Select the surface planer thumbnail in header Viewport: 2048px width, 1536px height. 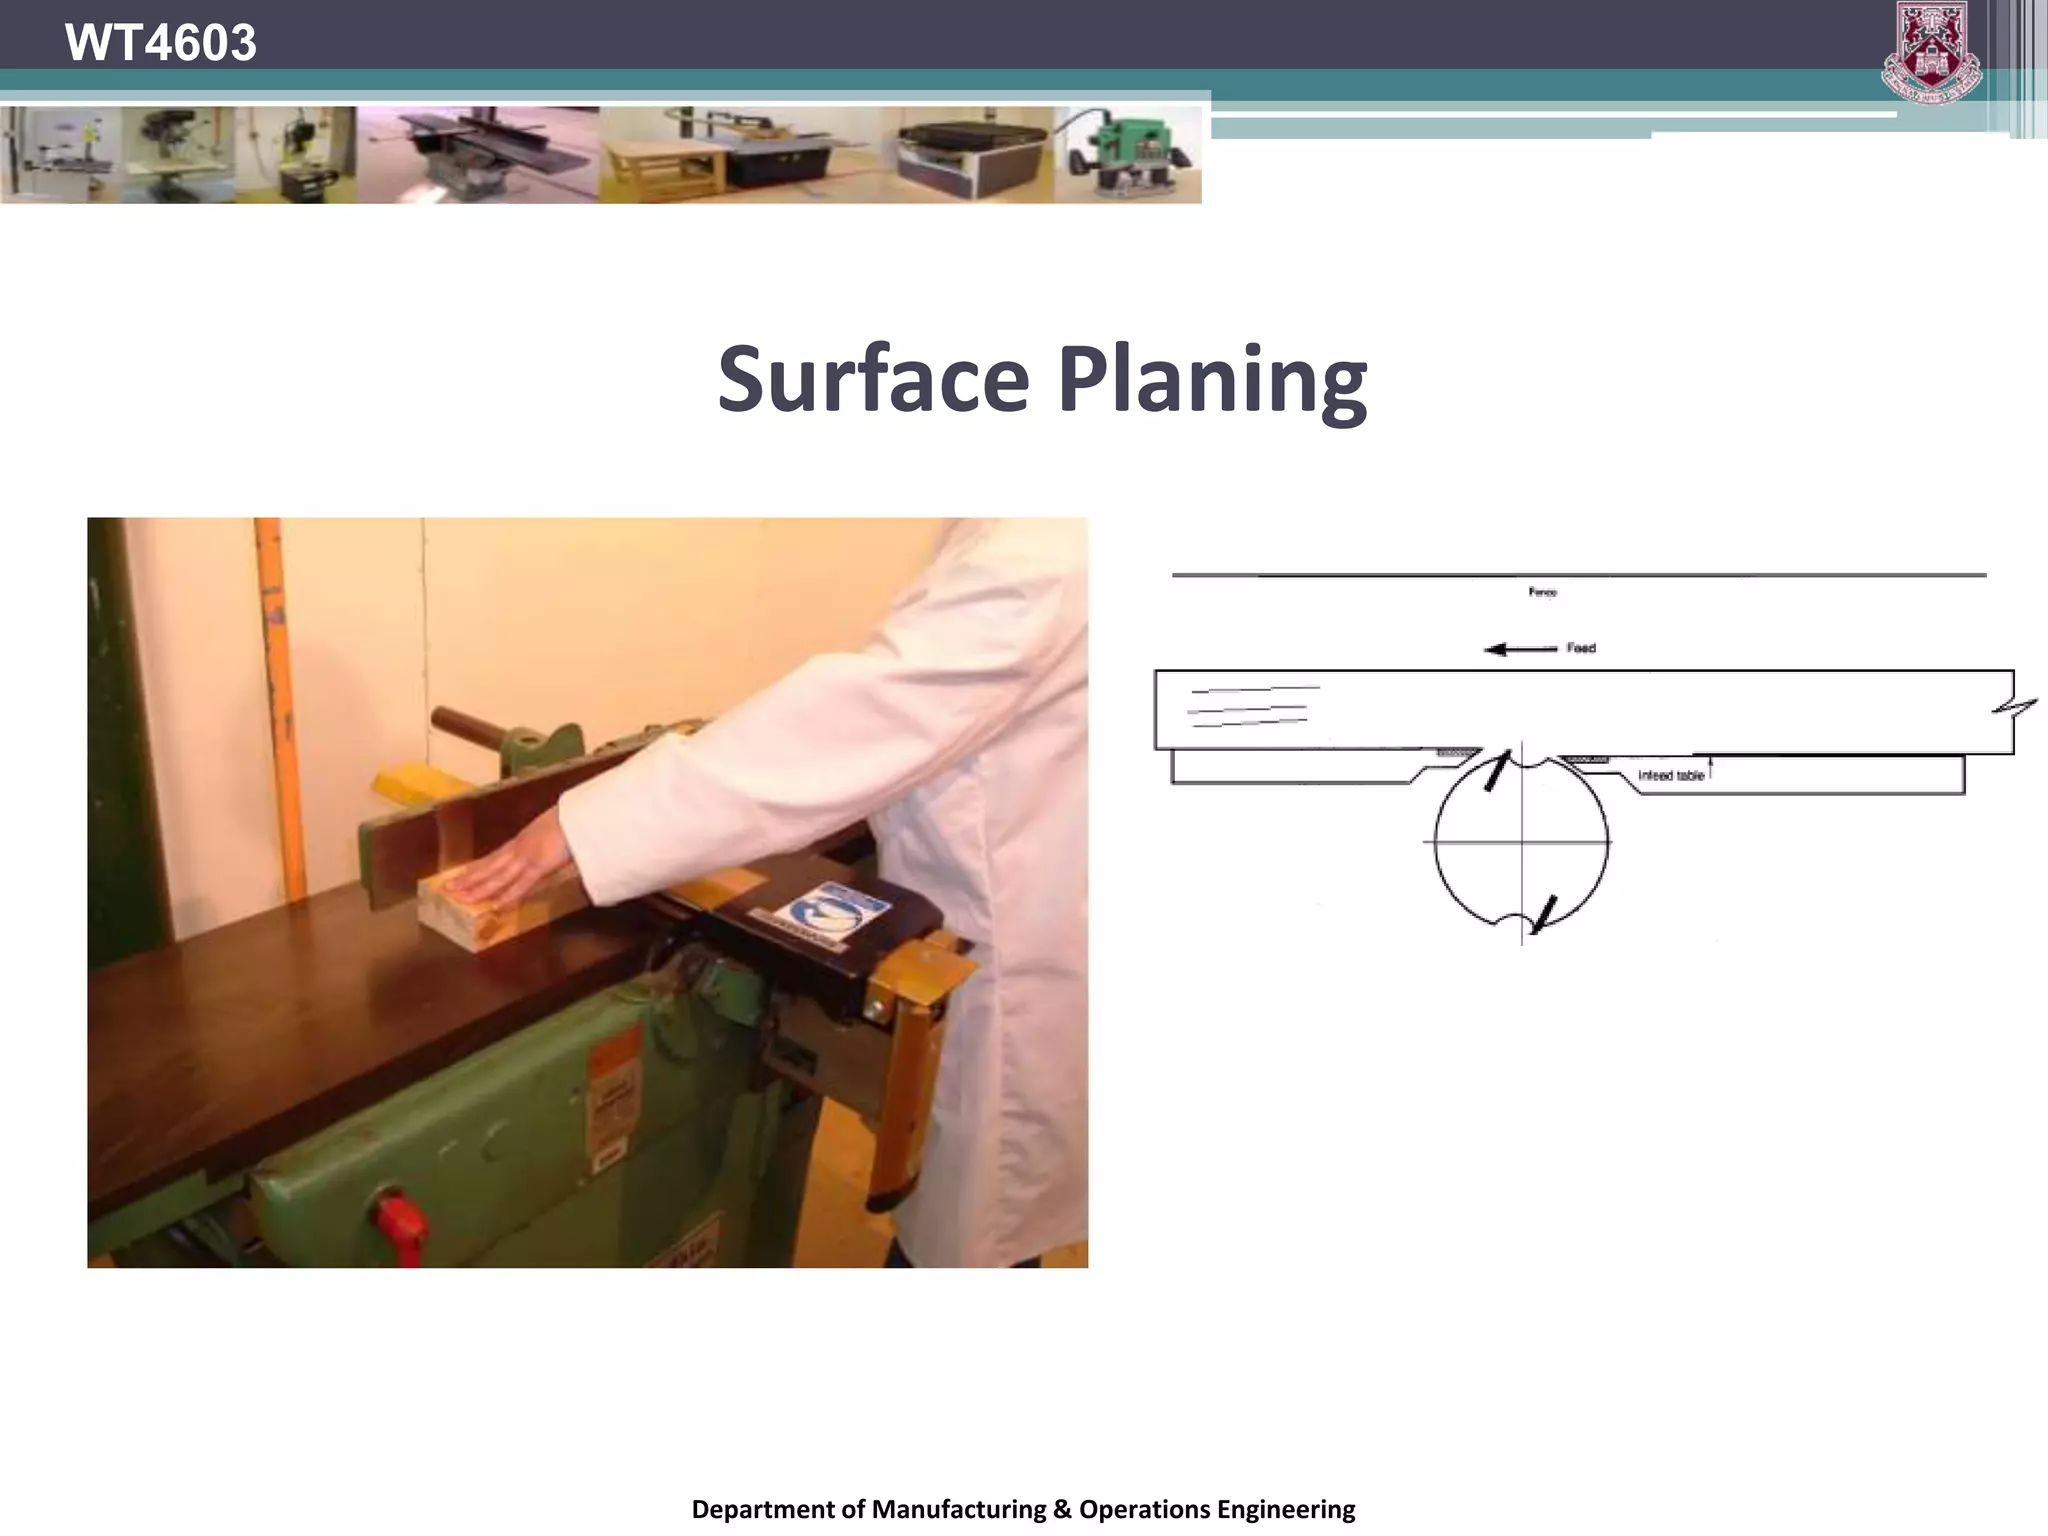click(x=478, y=155)
